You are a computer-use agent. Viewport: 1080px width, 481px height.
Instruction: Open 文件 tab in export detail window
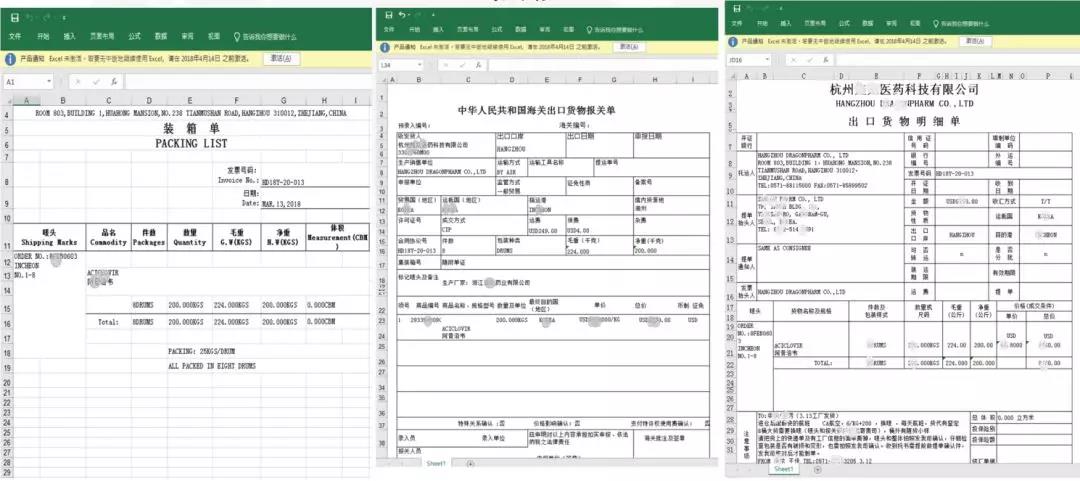click(737, 23)
